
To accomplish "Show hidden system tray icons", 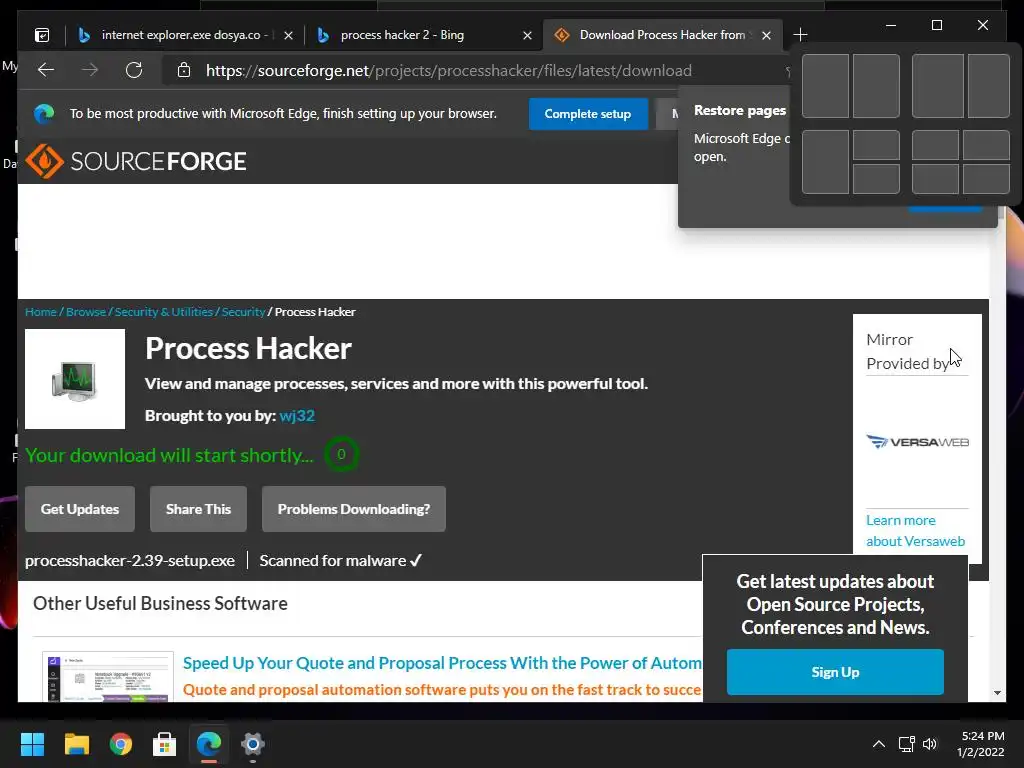I will pyautogui.click(x=879, y=744).
